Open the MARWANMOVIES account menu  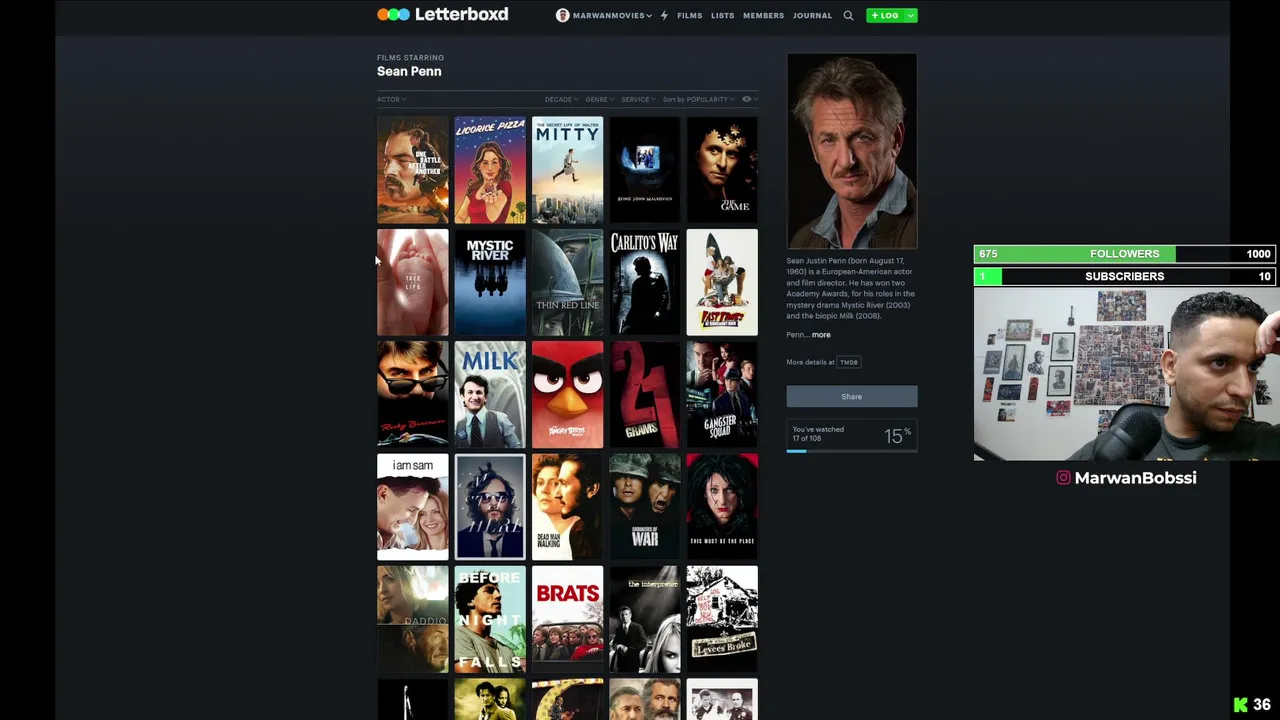pos(611,15)
